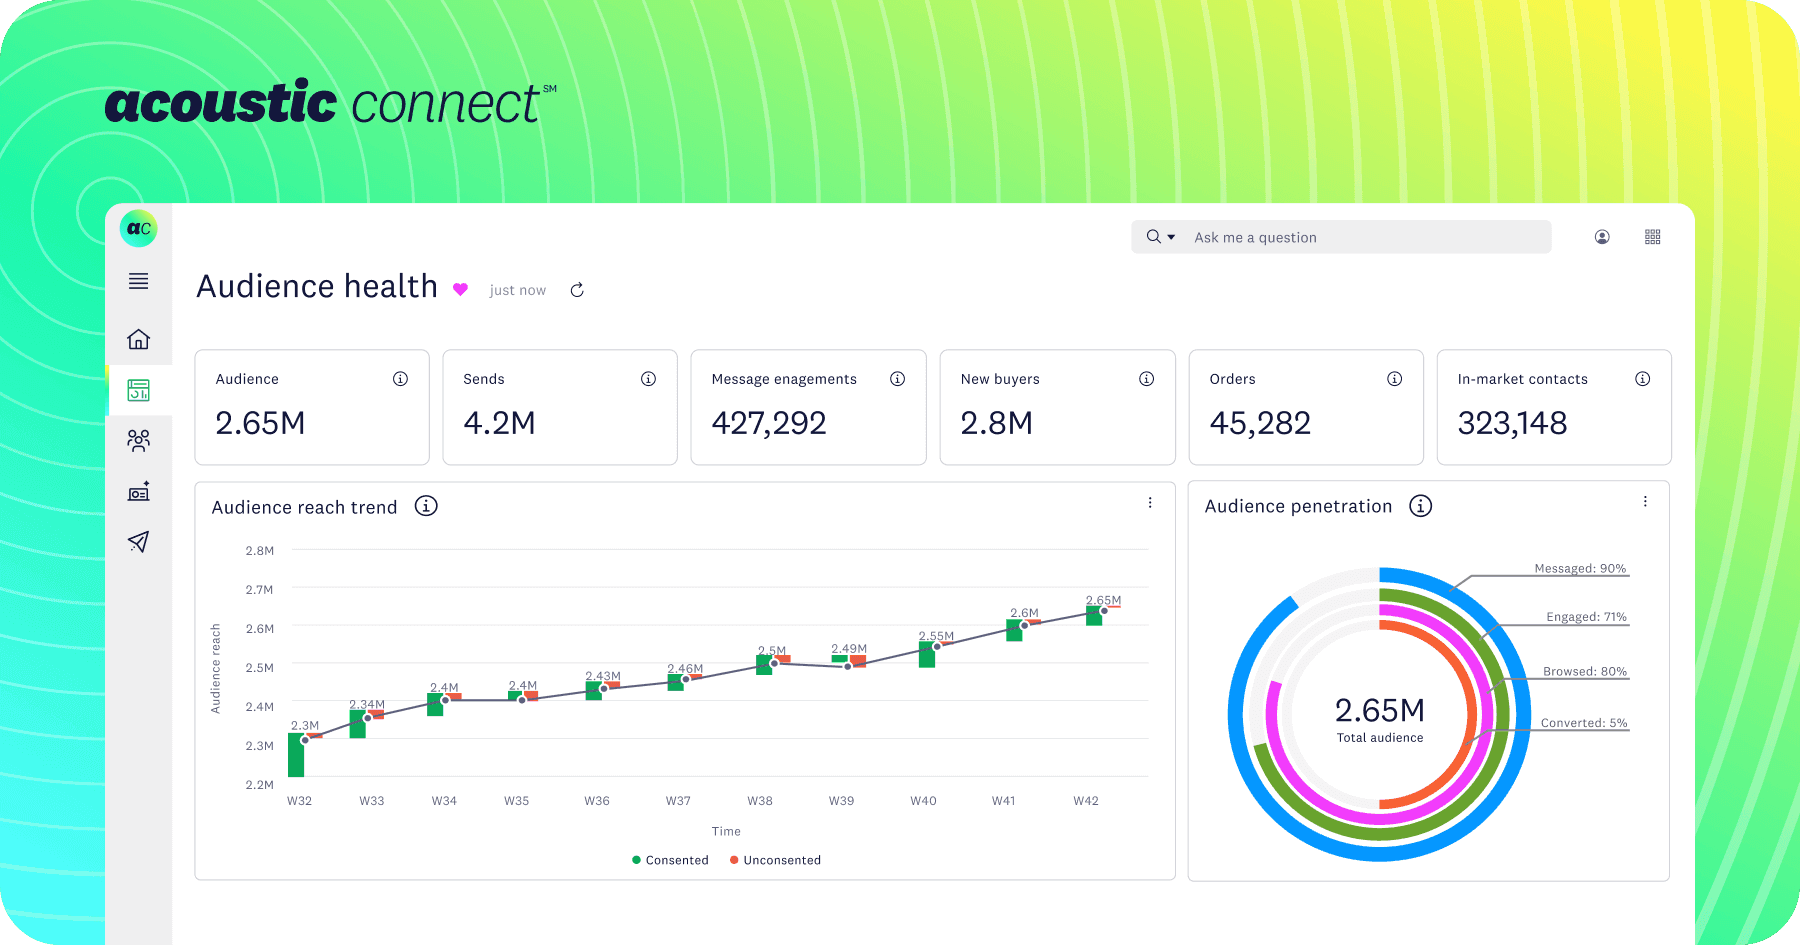Open the app switcher grid icon
This screenshot has width=1800, height=945.
(x=1652, y=237)
